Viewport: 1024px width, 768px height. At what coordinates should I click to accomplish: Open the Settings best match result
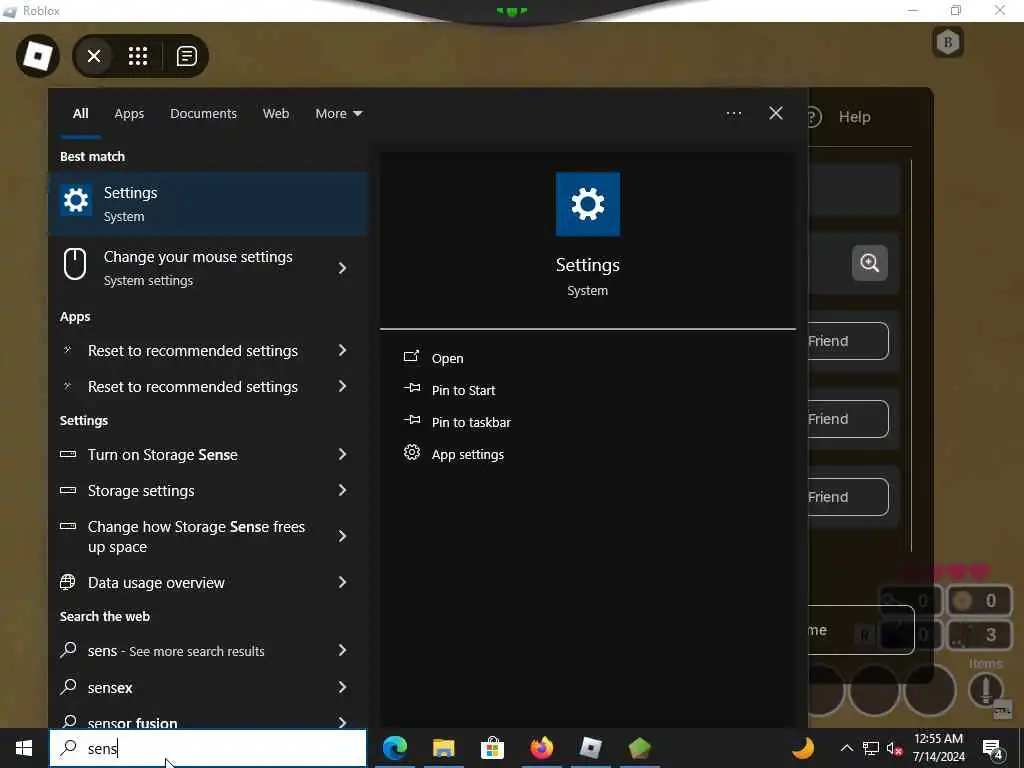[x=208, y=204]
